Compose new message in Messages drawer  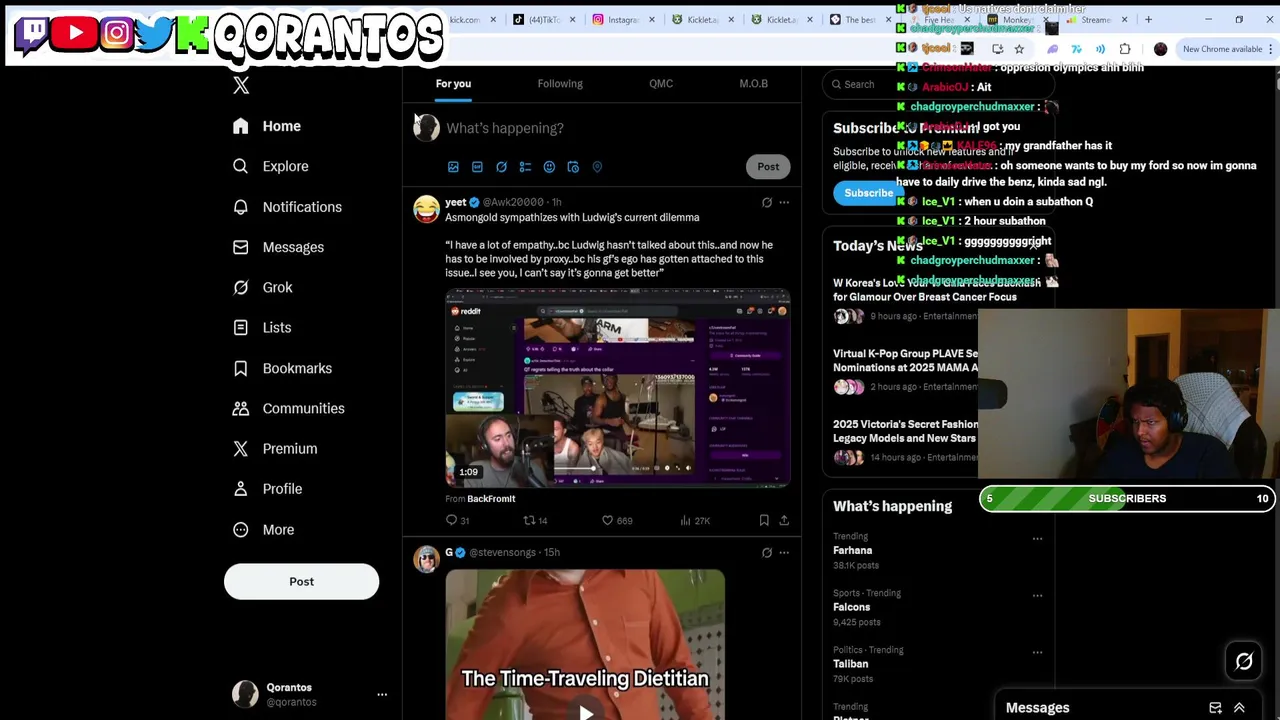pyautogui.click(x=1215, y=708)
